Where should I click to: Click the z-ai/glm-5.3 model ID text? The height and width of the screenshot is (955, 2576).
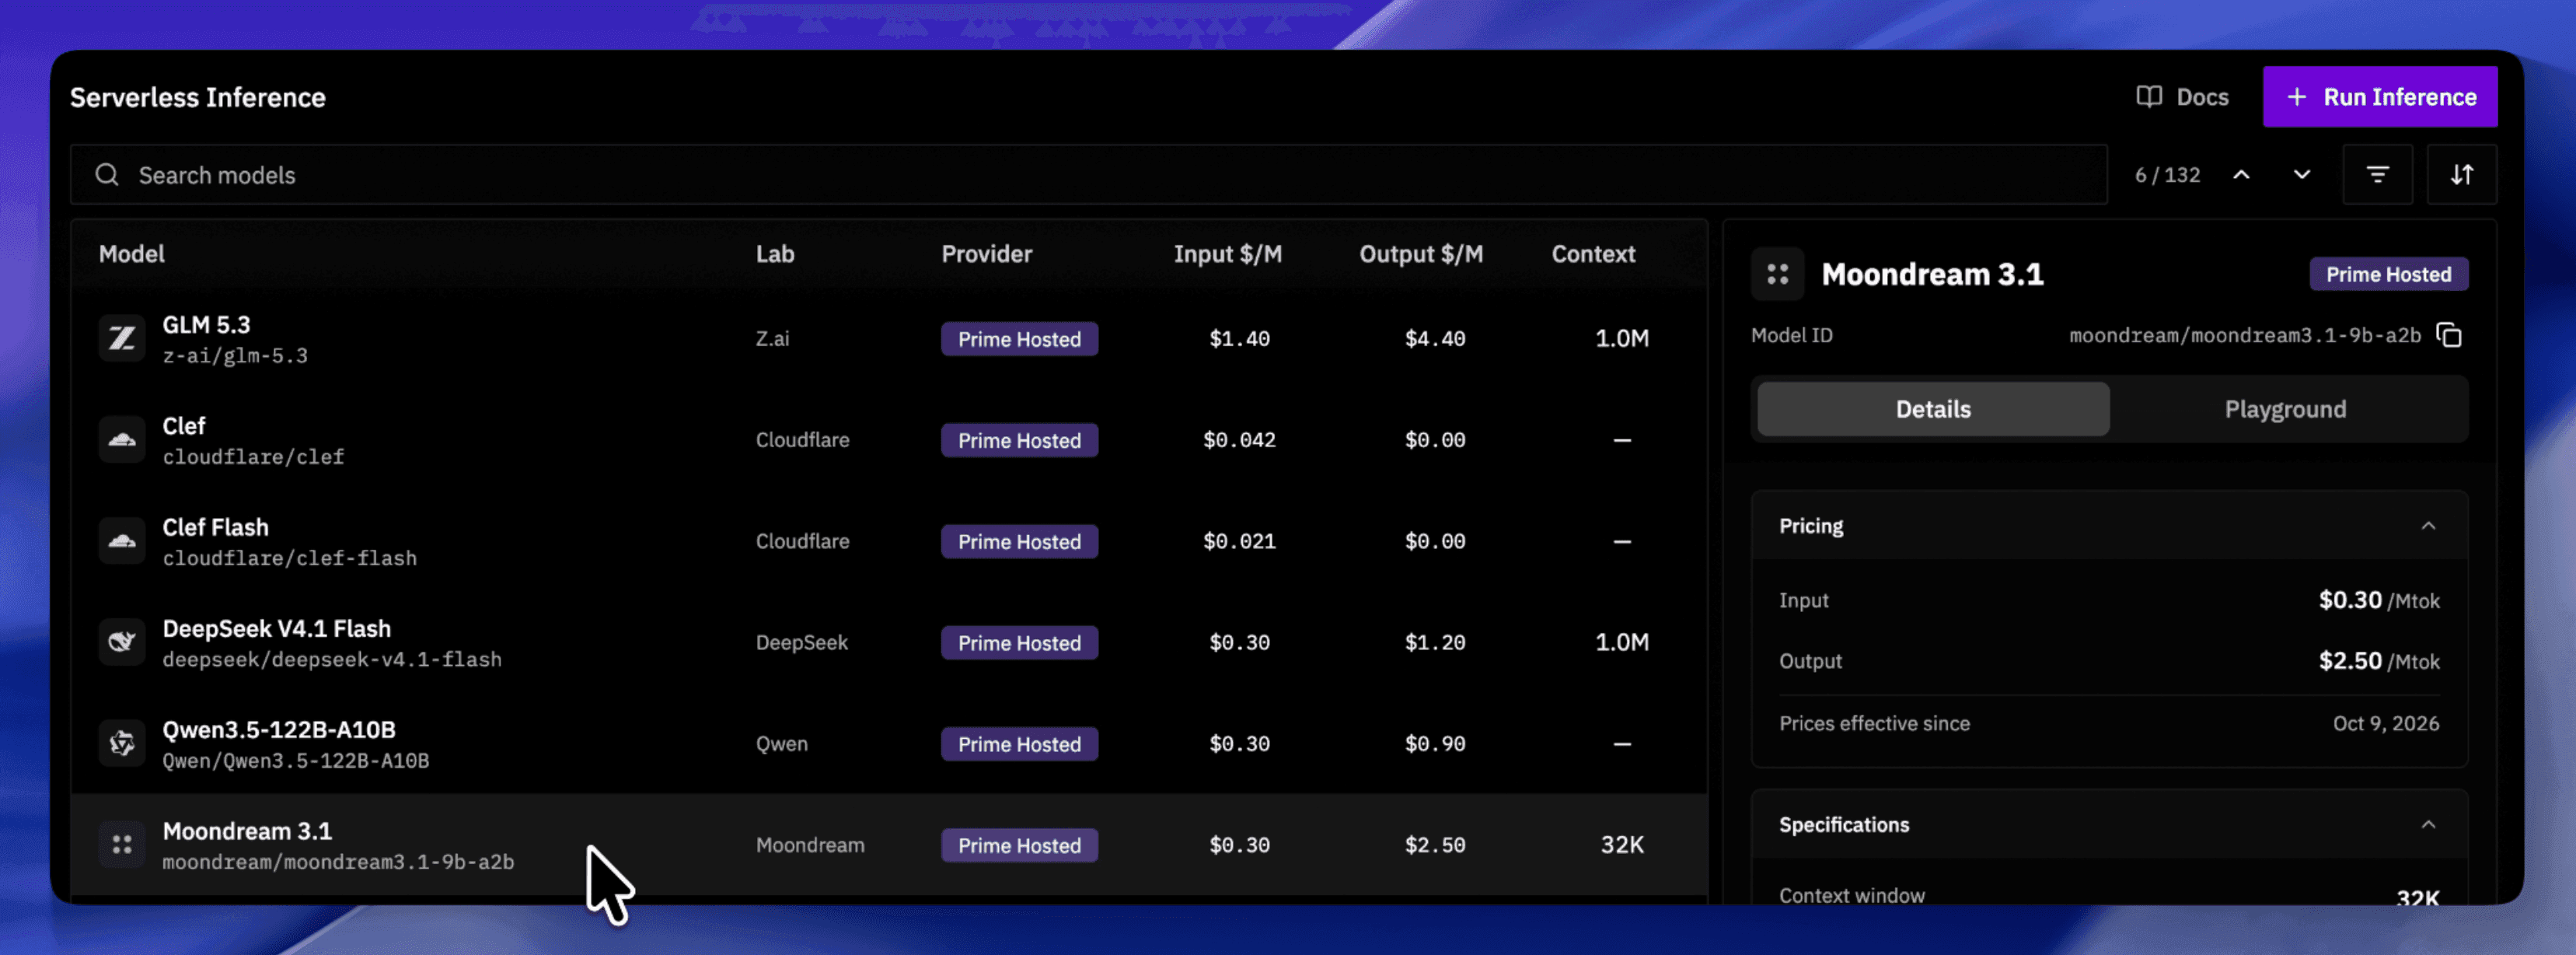(x=235, y=356)
